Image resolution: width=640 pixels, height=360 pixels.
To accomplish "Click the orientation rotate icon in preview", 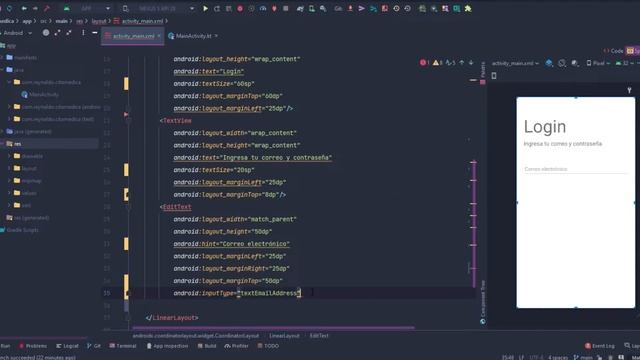I will [562, 63].
